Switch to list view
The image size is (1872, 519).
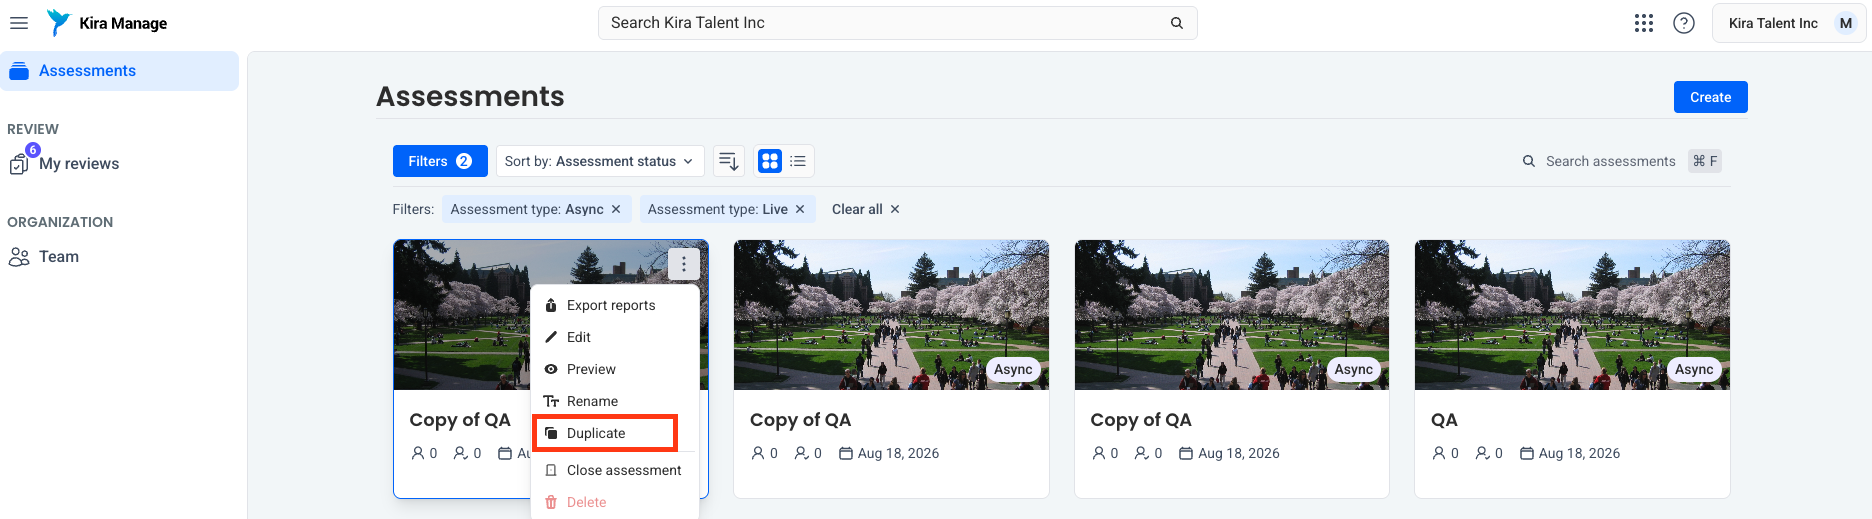[798, 161]
